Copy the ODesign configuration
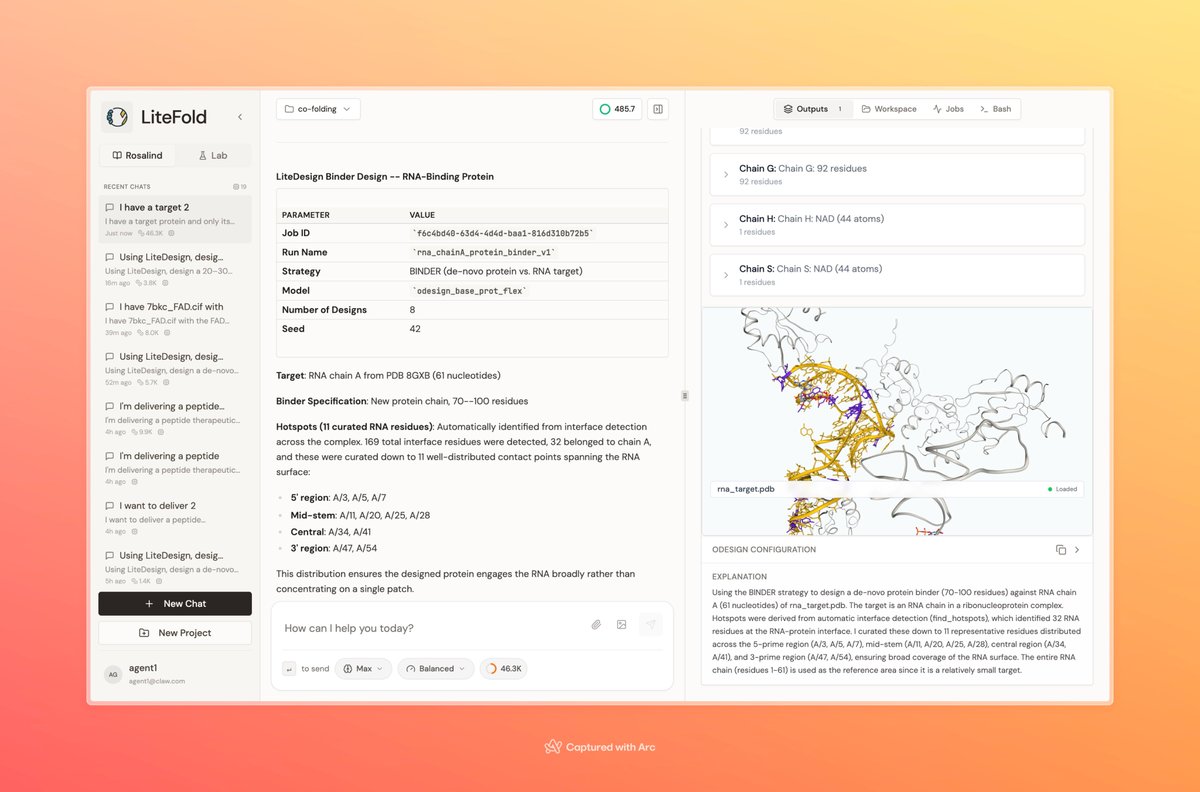The width and height of the screenshot is (1200, 792). tap(1061, 550)
